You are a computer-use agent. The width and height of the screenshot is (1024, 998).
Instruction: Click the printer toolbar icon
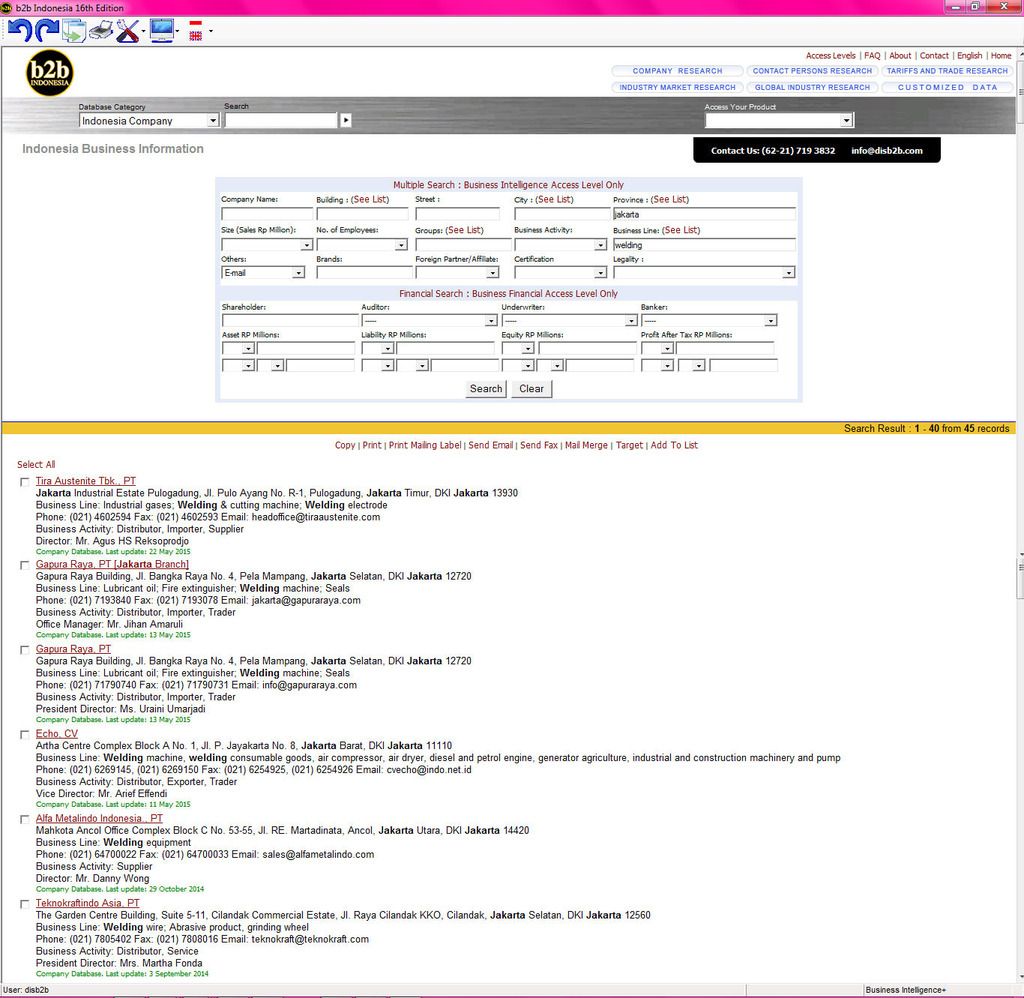(101, 31)
